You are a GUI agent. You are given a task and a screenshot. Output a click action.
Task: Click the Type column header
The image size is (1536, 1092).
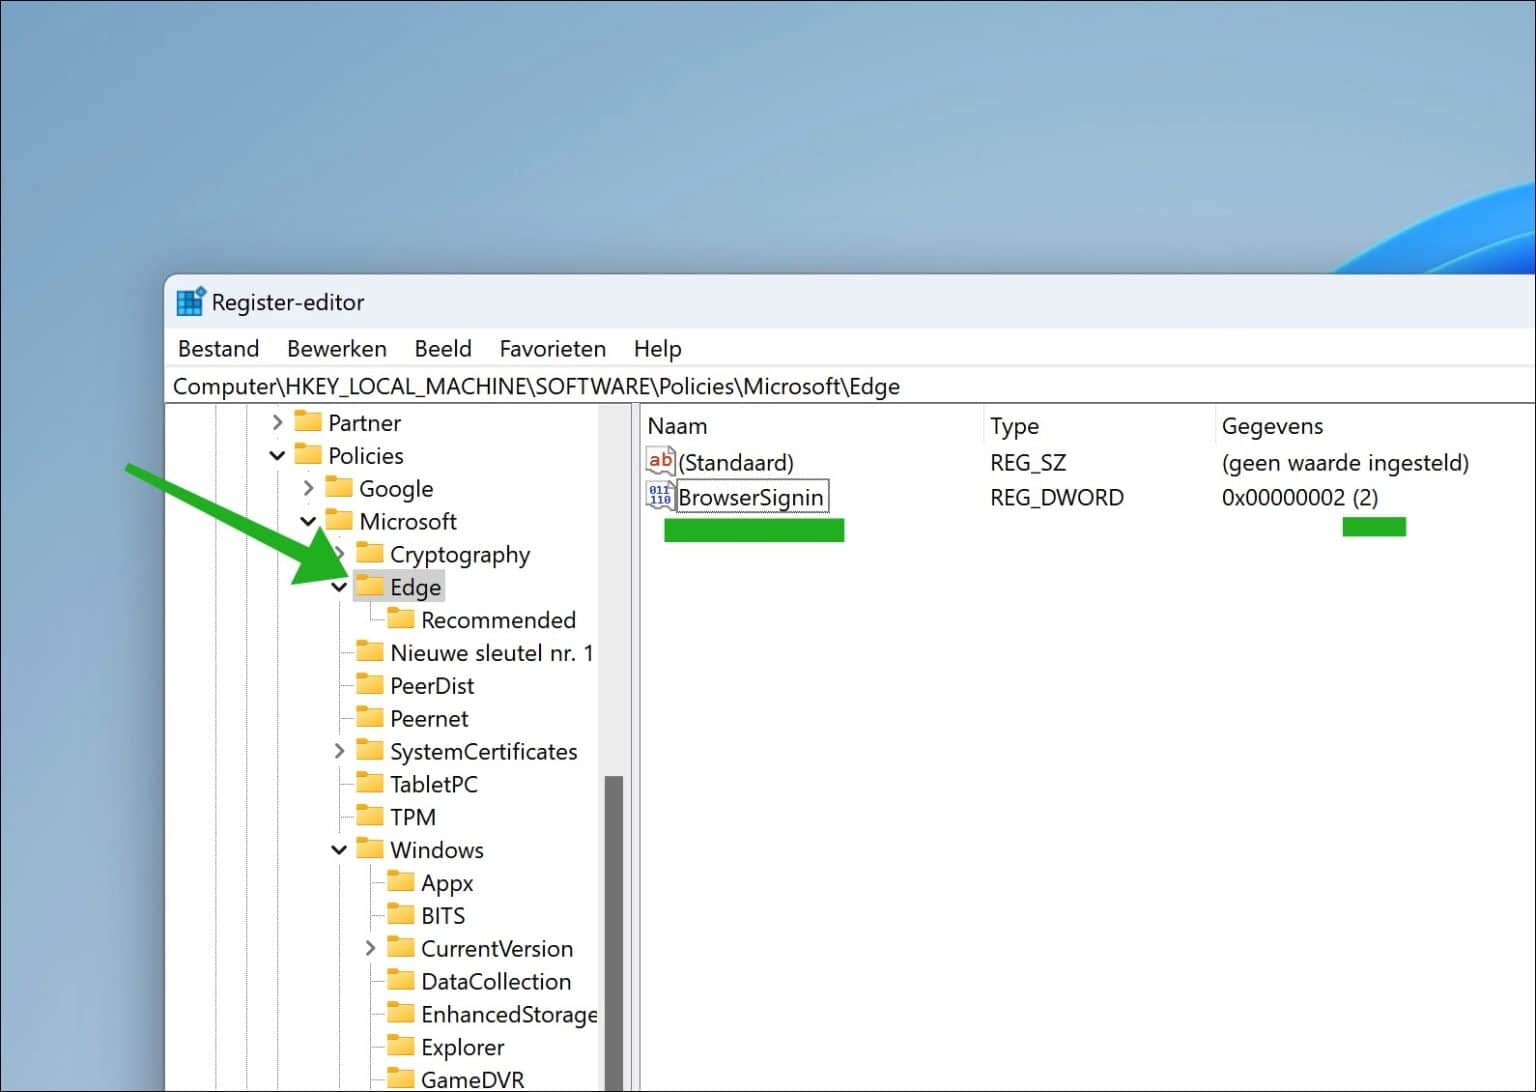1099,426
